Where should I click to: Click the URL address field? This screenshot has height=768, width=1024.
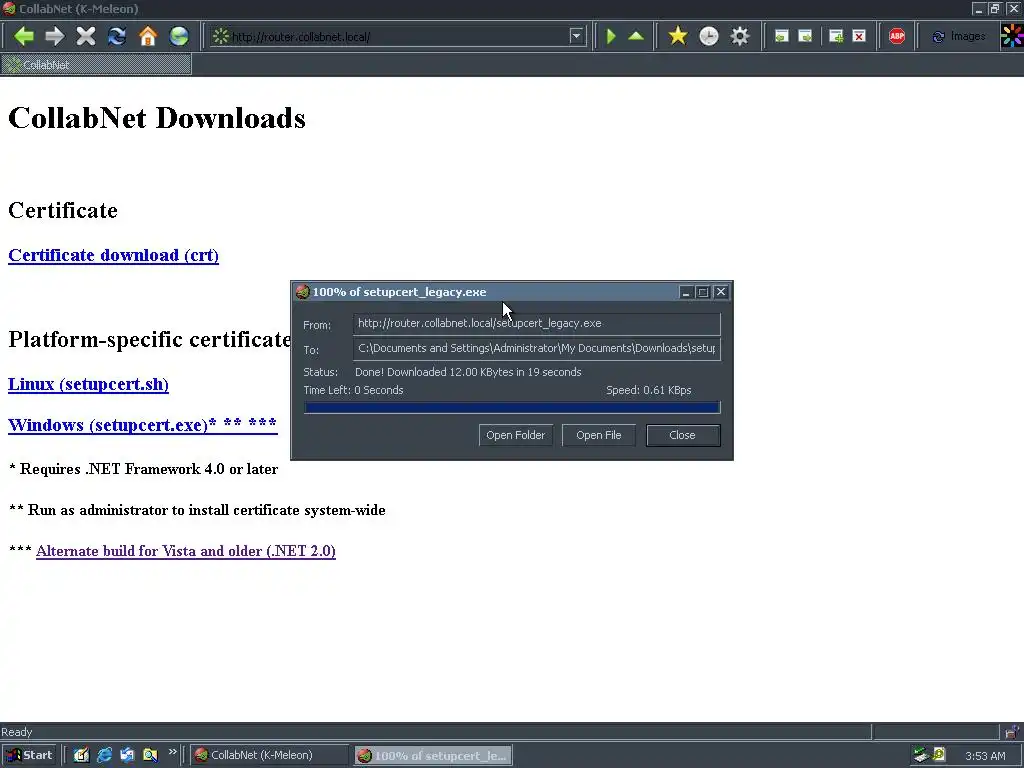[x=398, y=37]
